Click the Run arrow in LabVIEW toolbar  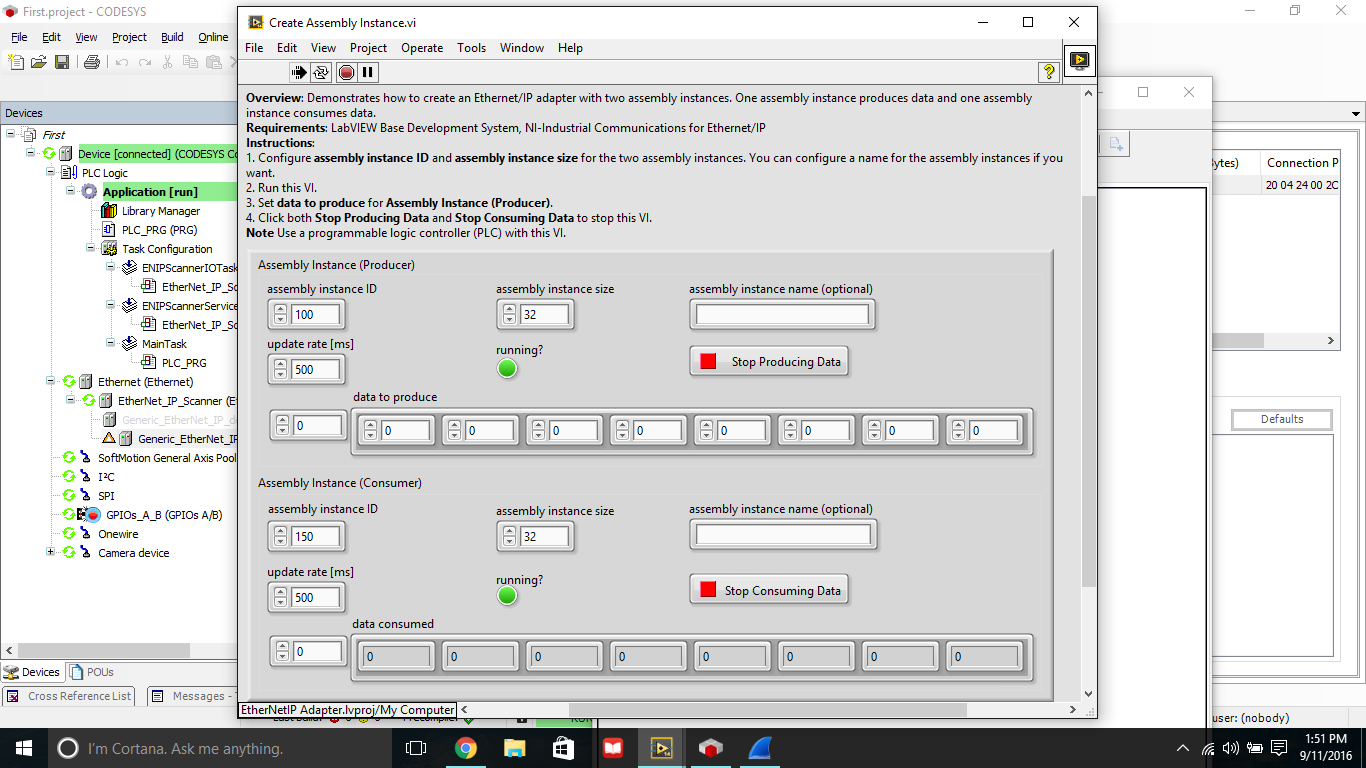point(298,72)
